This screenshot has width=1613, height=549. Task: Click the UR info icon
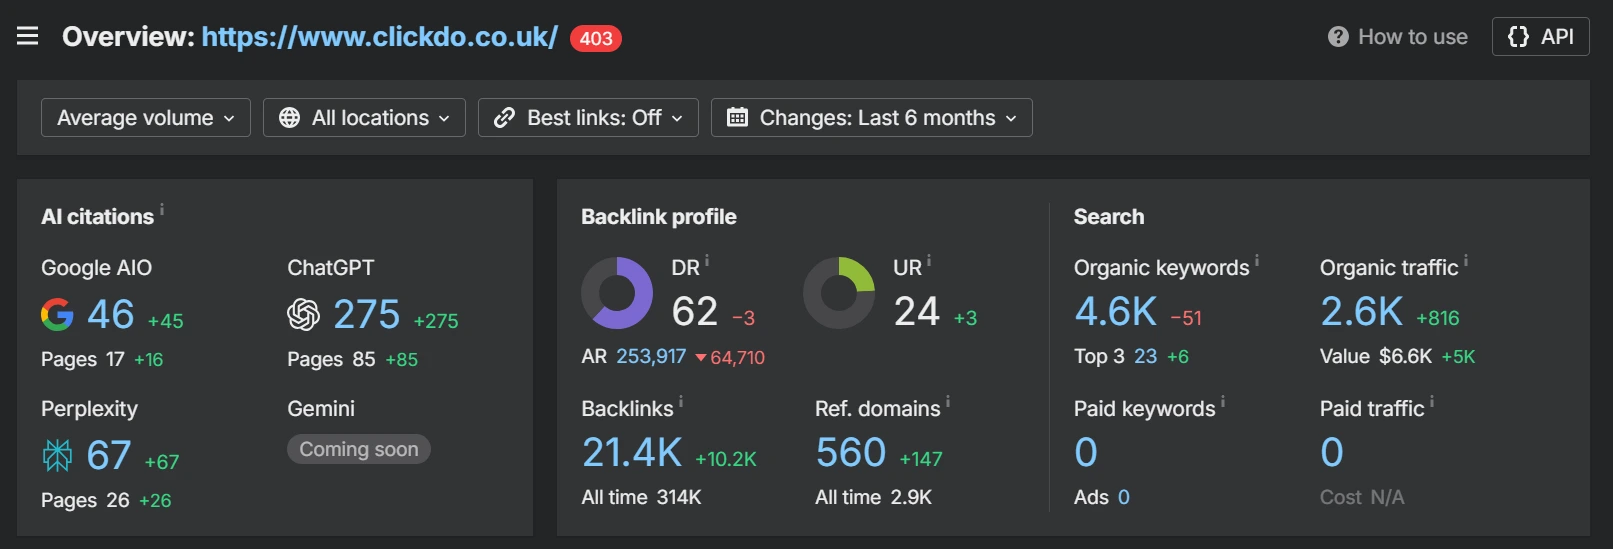coord(929,261)
